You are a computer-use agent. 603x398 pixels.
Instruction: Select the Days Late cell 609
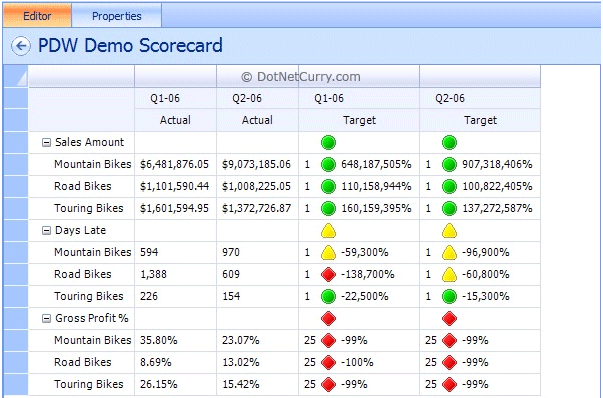point(257,275)
